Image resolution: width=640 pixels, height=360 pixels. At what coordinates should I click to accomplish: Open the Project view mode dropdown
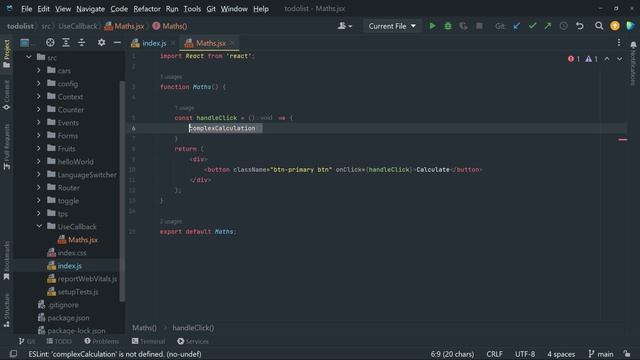[27, 42]
